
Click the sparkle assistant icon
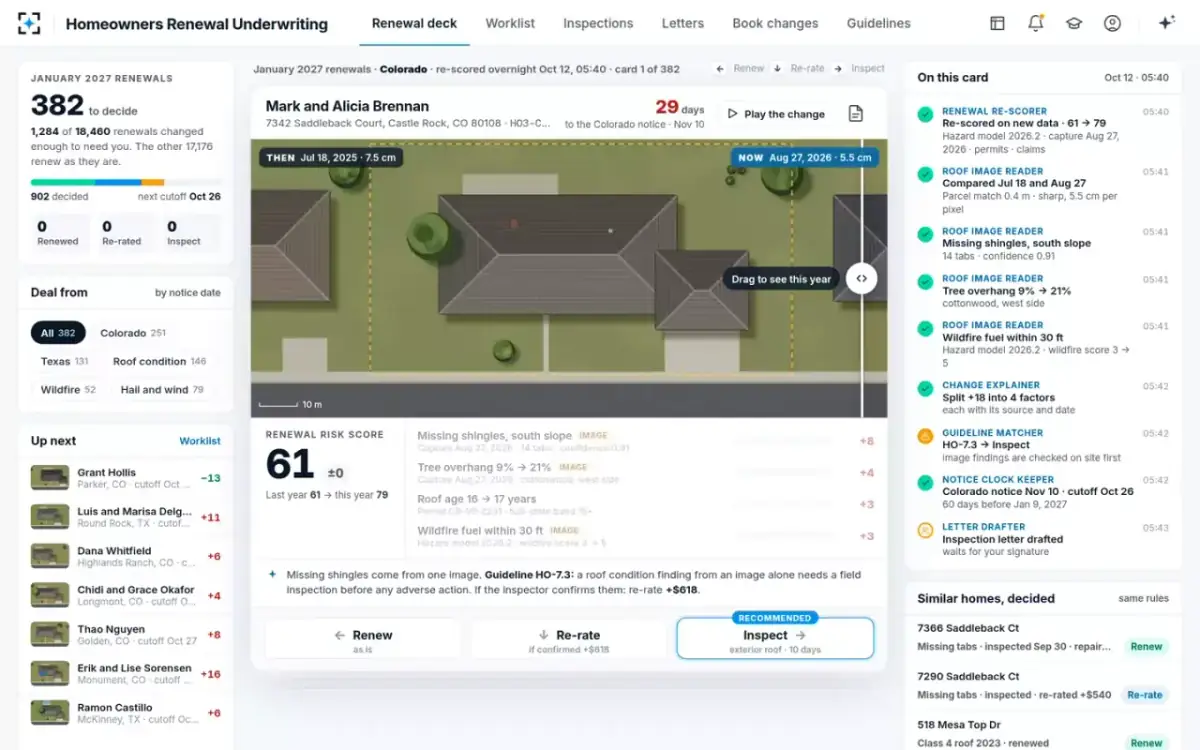click(x=1166, y=23)
